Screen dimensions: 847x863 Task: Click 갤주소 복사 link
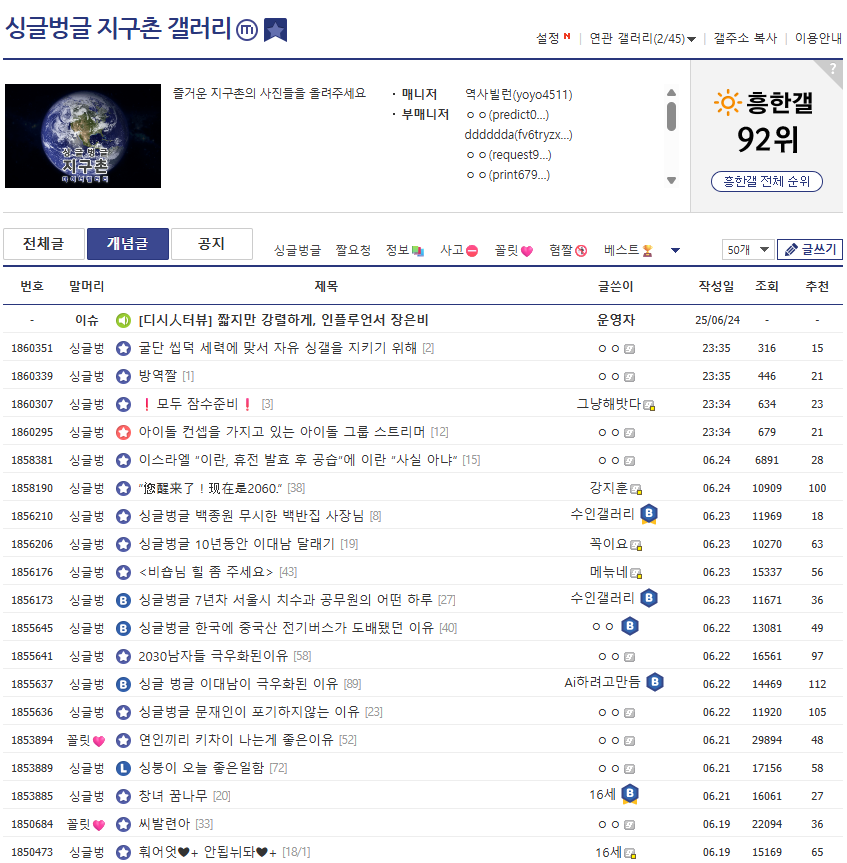(x=745, y=38)
